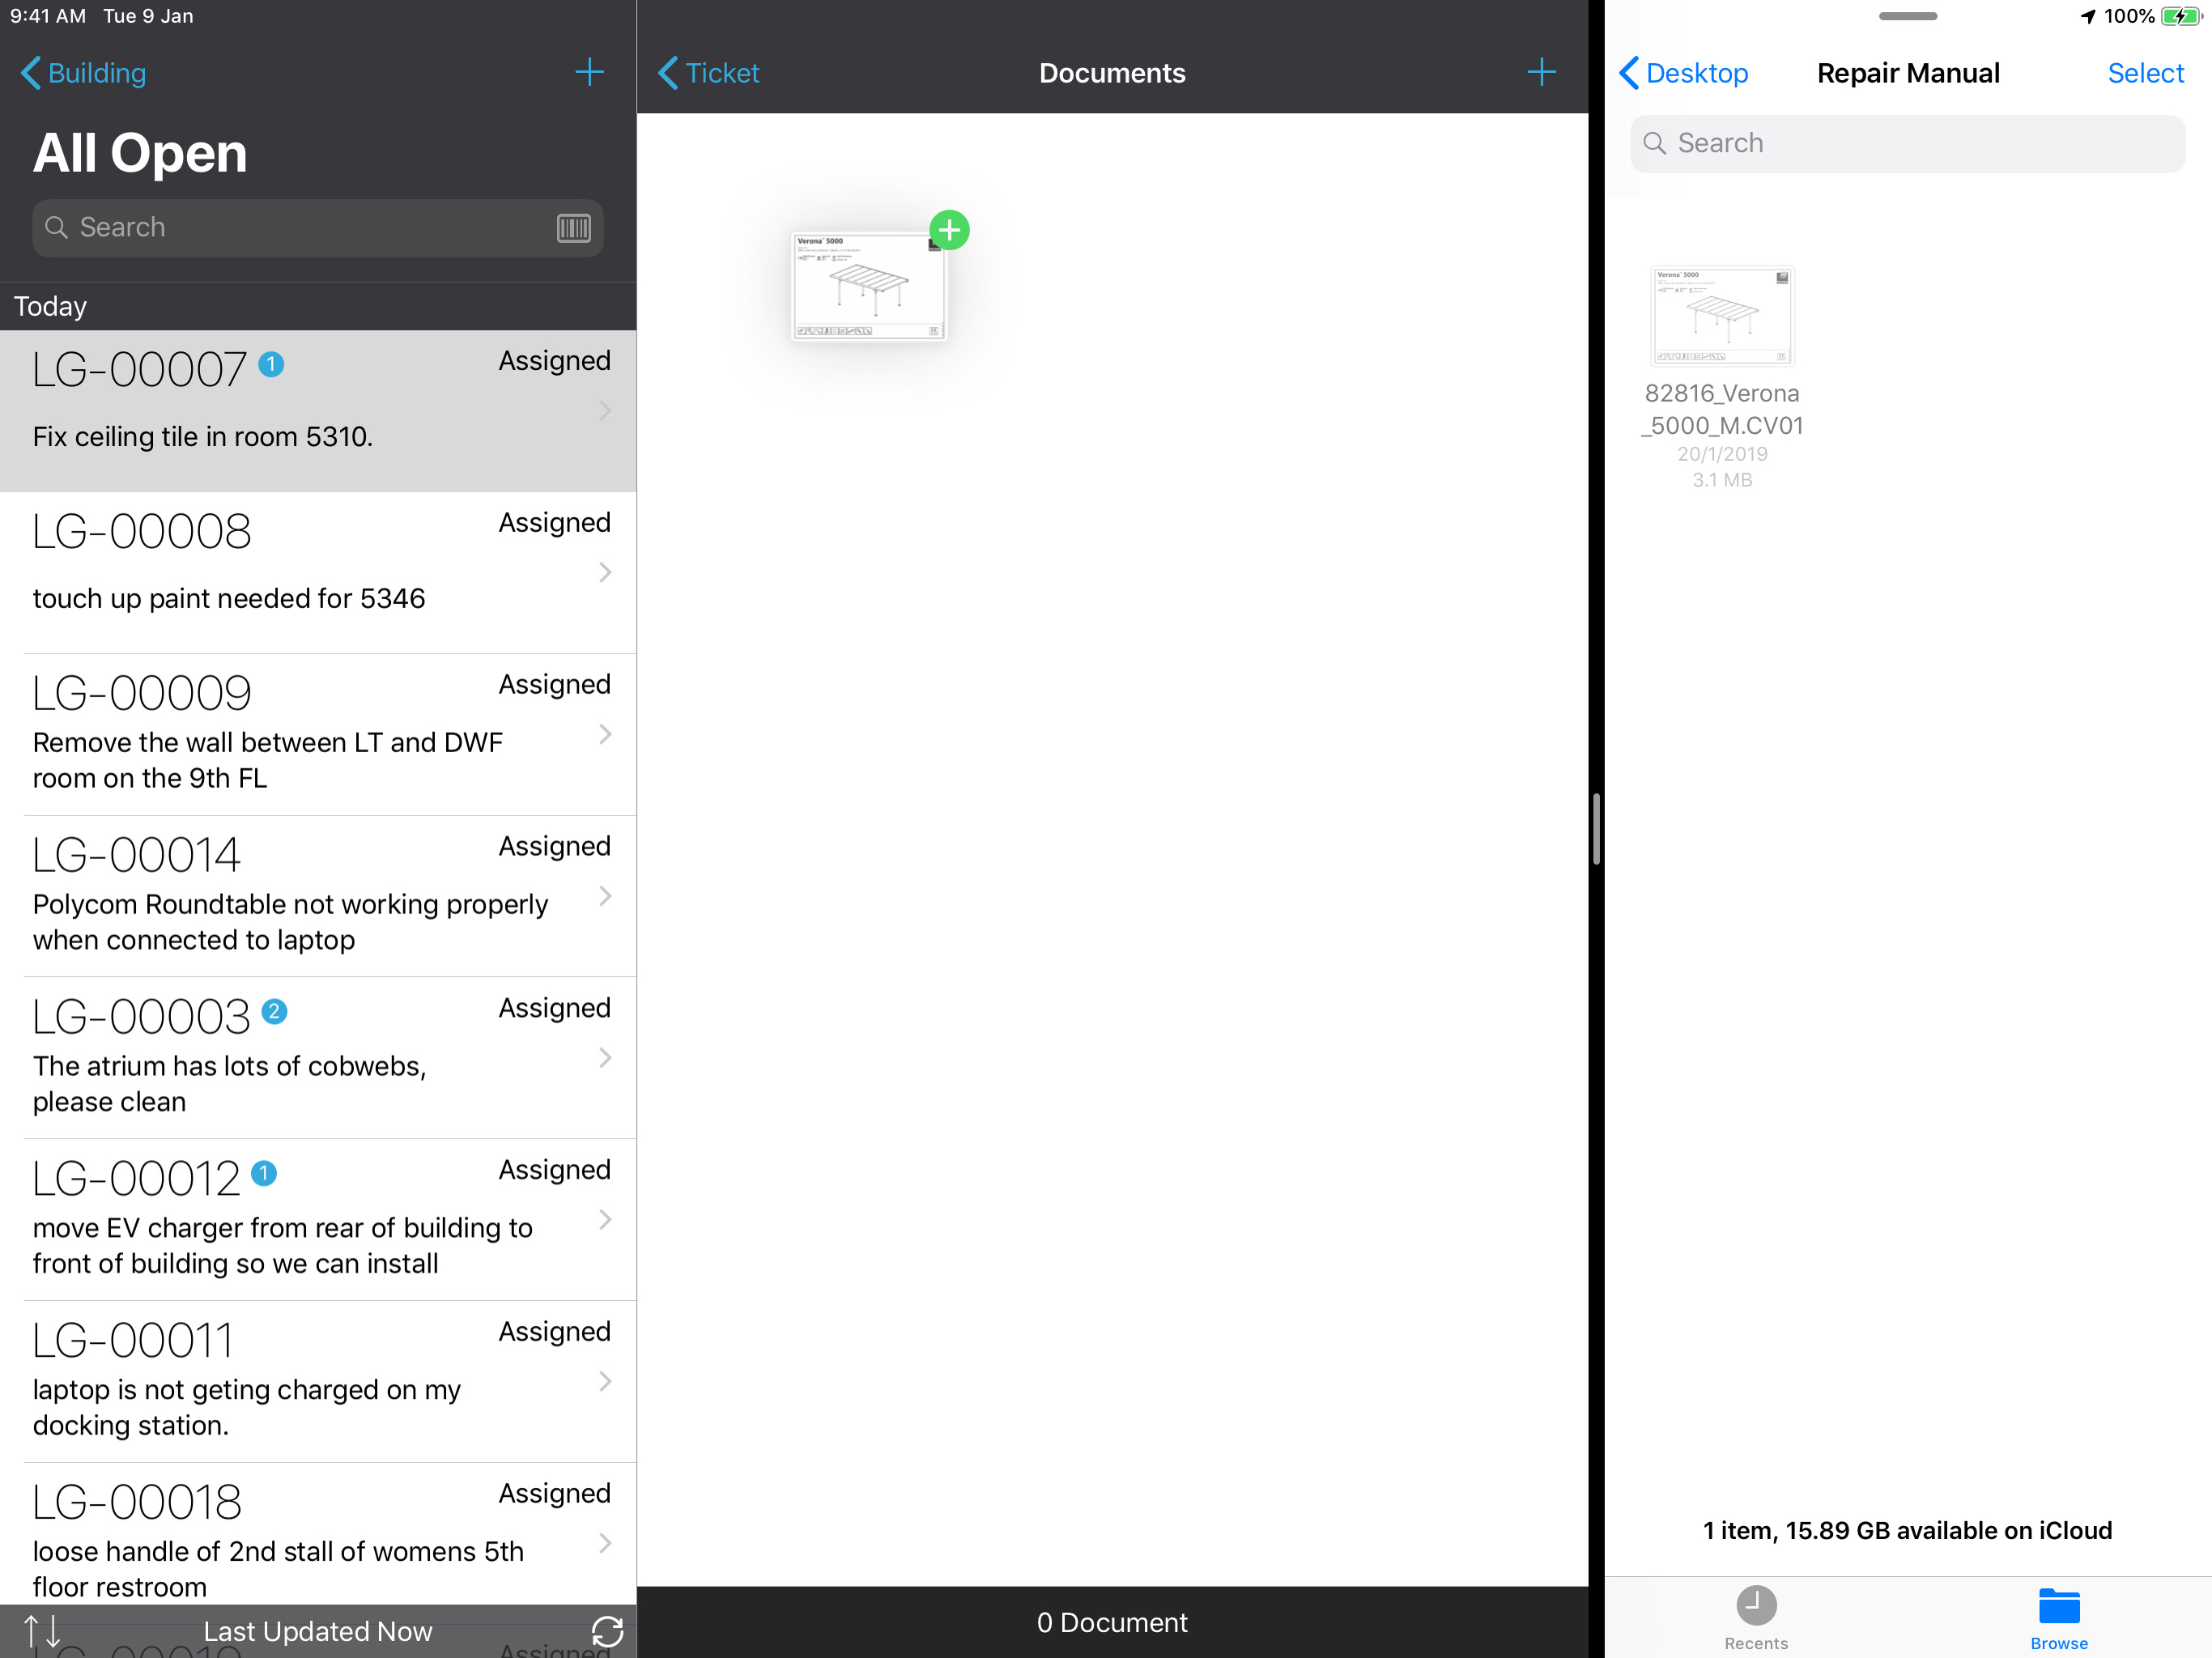Navigate back to Desktop folder
The image size is (2212, 1658).
point(1683,73)
